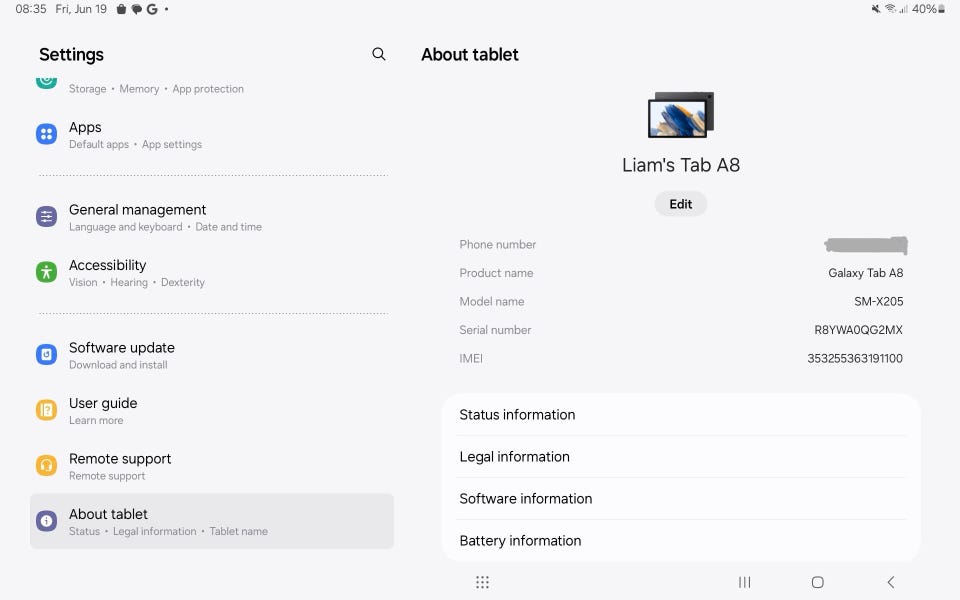Open the app drawer grid icon
Screen dimensions: 960x600
pos(482,582)
